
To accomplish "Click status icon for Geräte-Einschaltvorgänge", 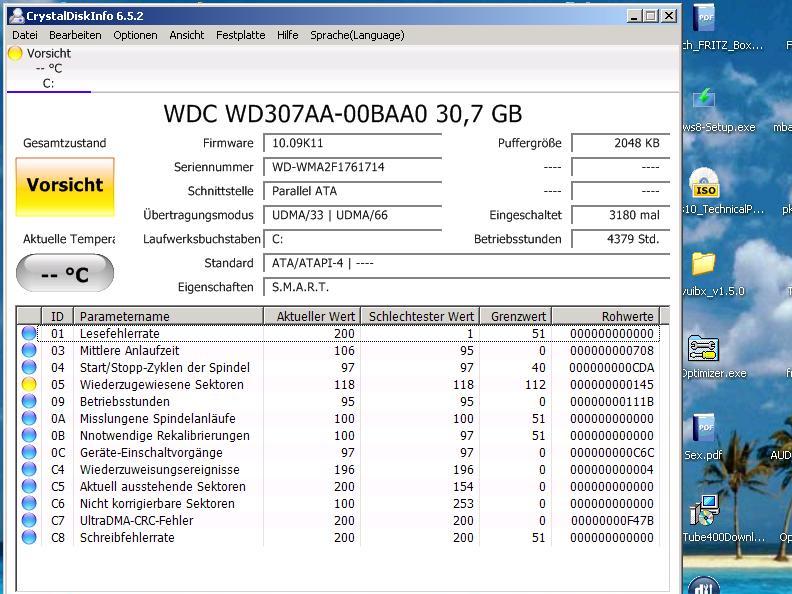I will tap(29, 452).
